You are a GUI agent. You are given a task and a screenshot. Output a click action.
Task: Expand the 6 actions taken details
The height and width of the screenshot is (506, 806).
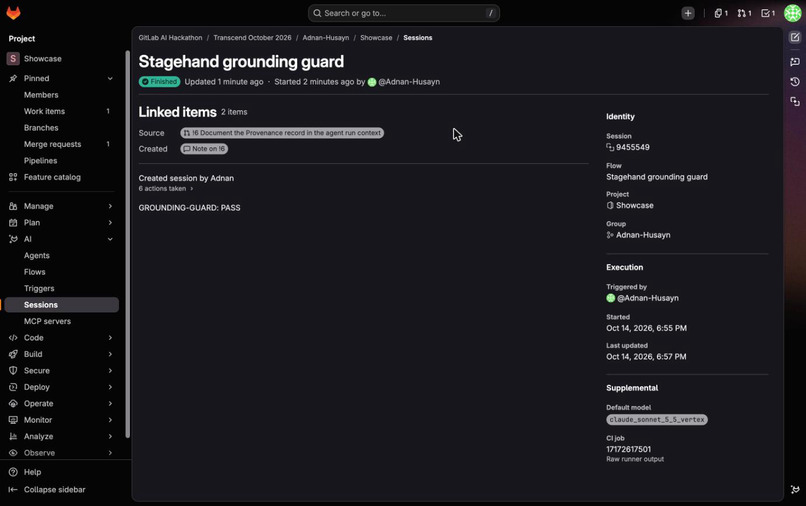166,189
